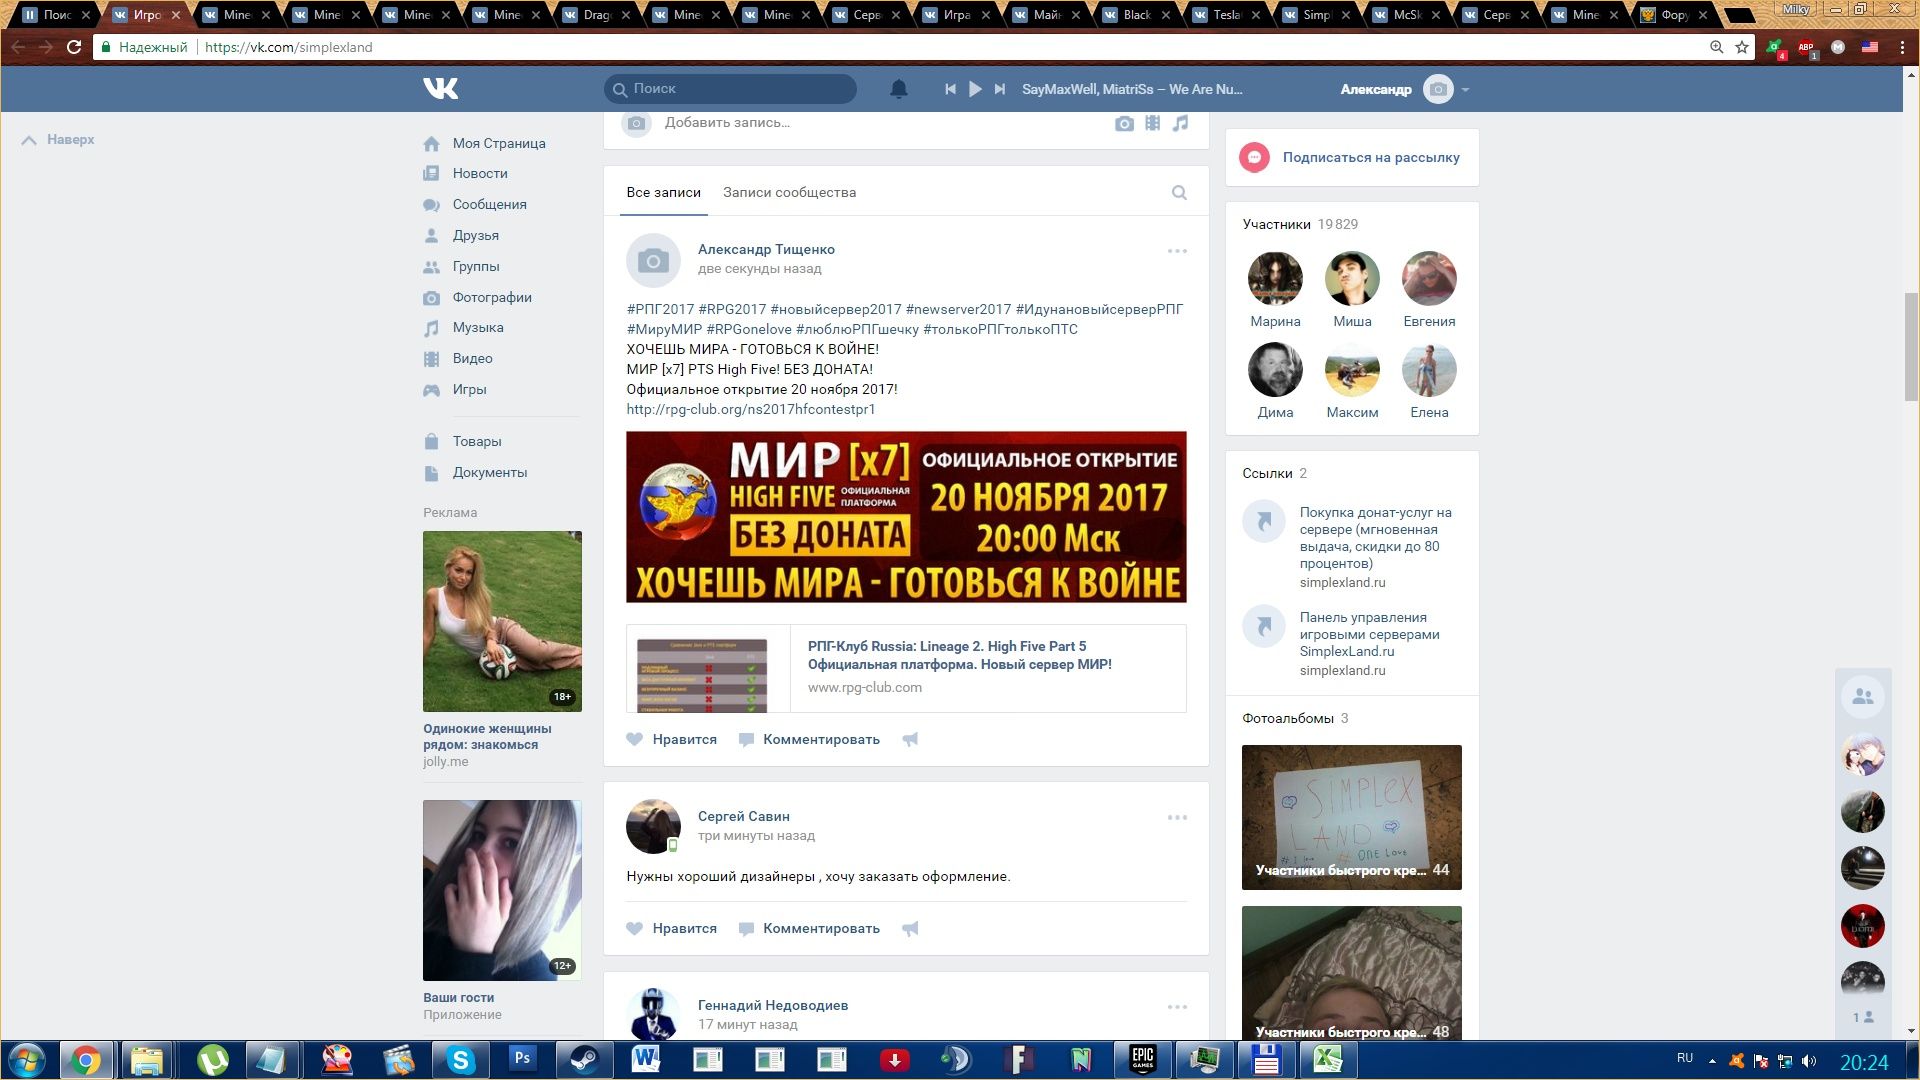
Task: Like Александр Тищенко's post
Action: coord(672,740)
